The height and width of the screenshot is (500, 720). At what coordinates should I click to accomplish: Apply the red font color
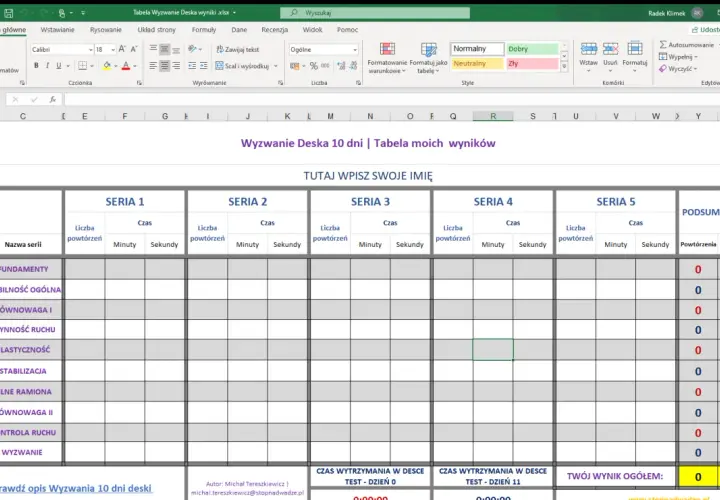click(126, 66)
